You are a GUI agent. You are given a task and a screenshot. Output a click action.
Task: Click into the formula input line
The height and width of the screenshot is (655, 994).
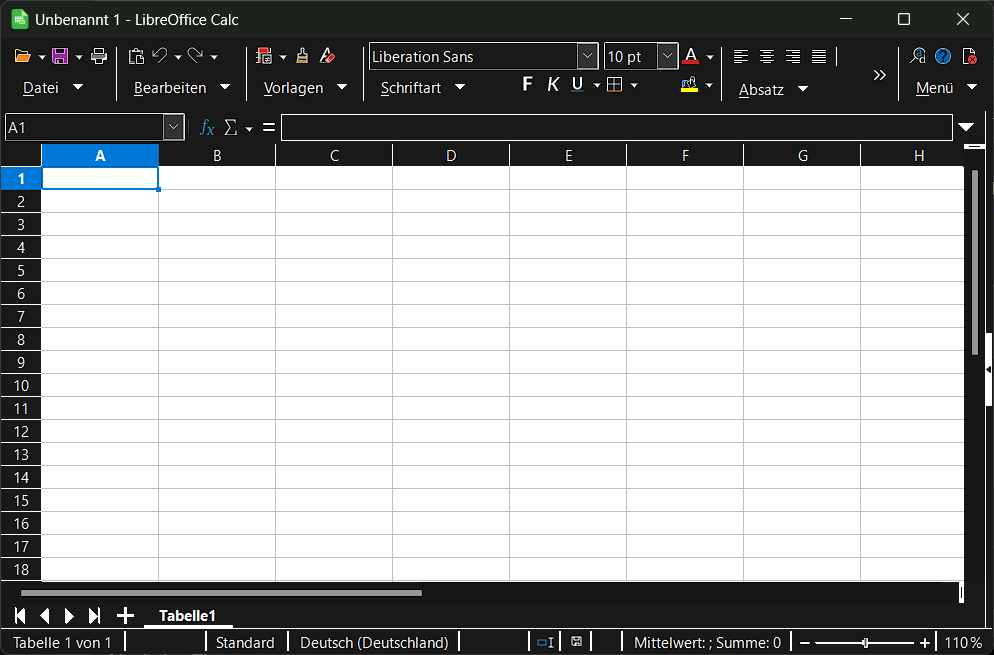pos(616,127)
